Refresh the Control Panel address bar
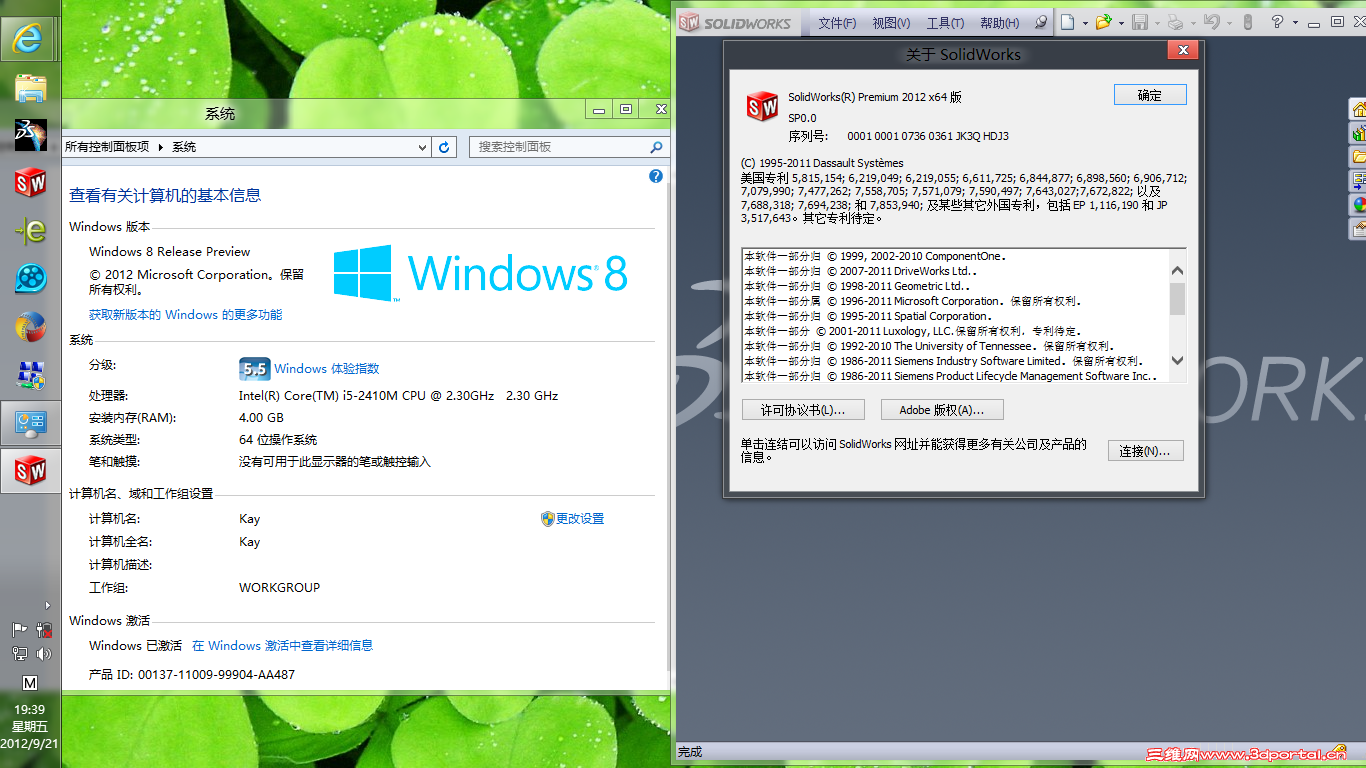1366x768 pixels. (x=445, y=147)
